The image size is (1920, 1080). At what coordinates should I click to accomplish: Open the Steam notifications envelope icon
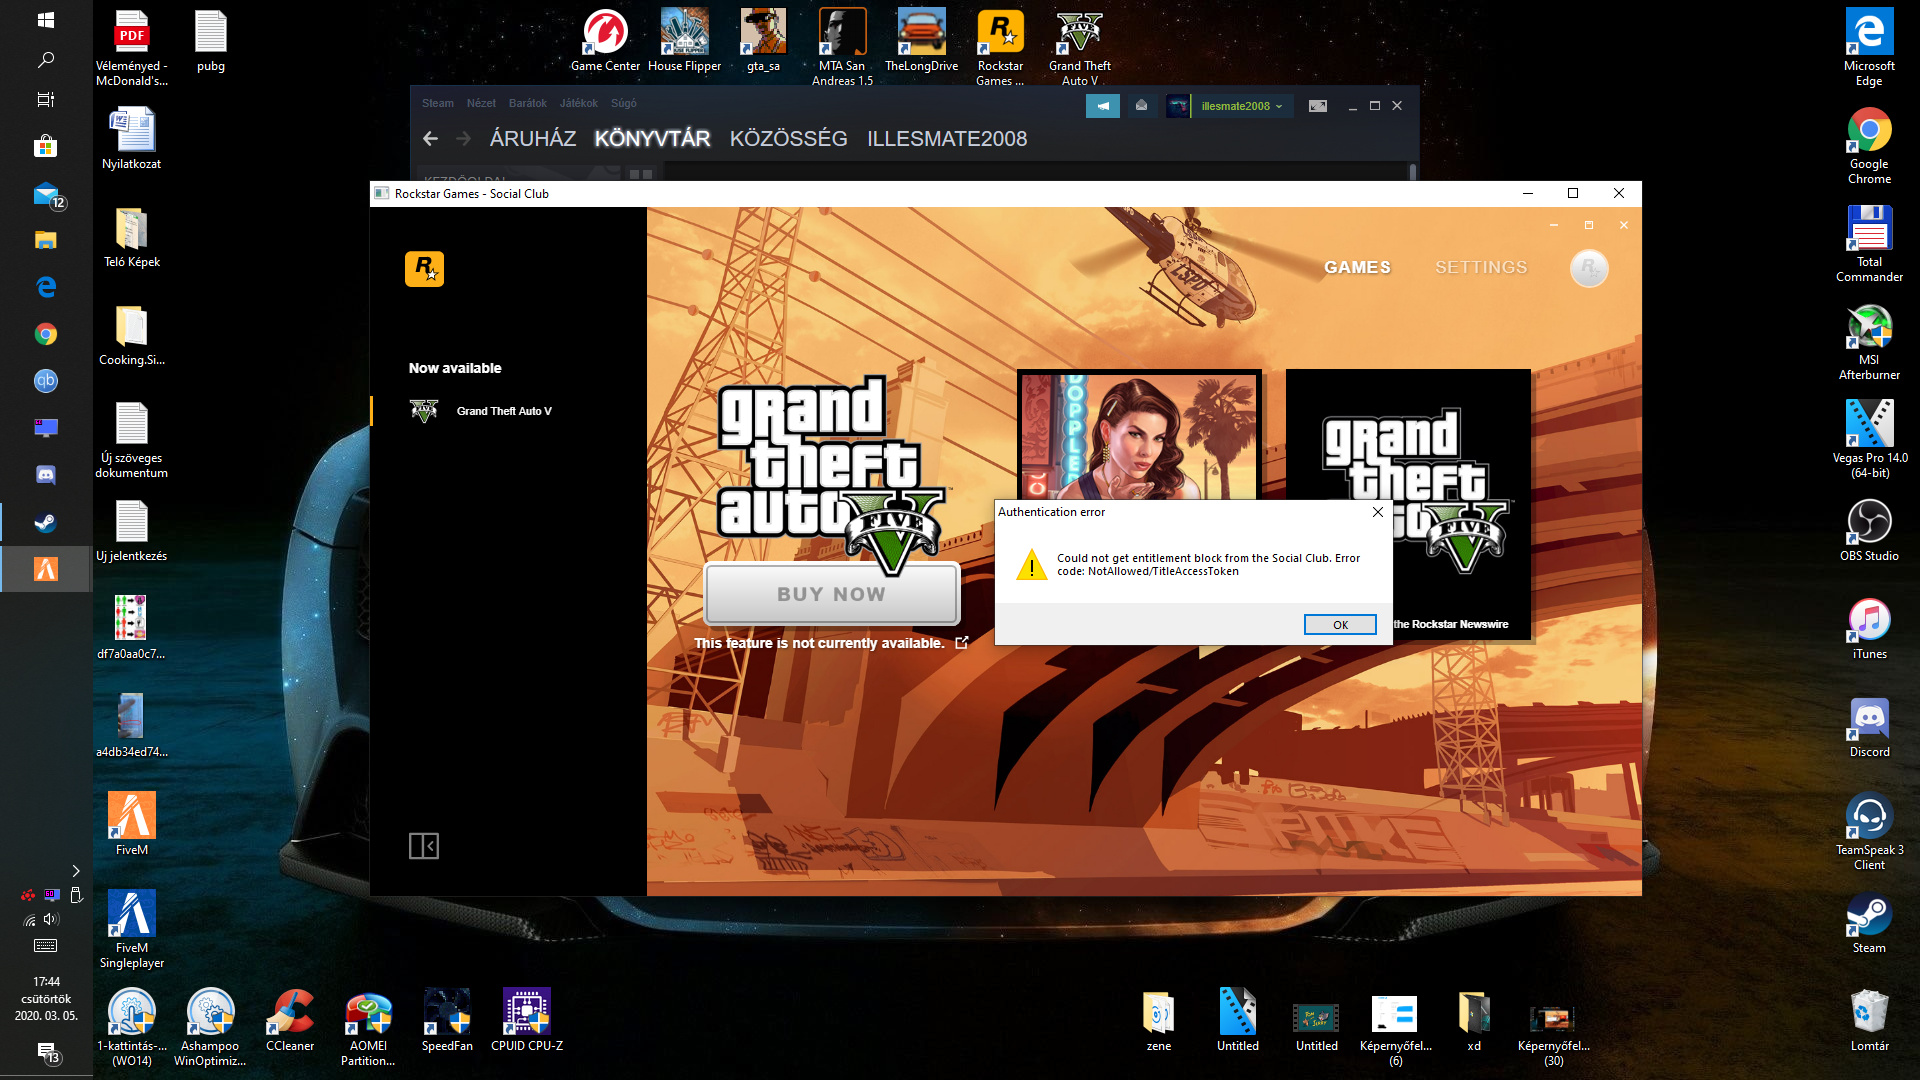click(x=1141, y=106)
